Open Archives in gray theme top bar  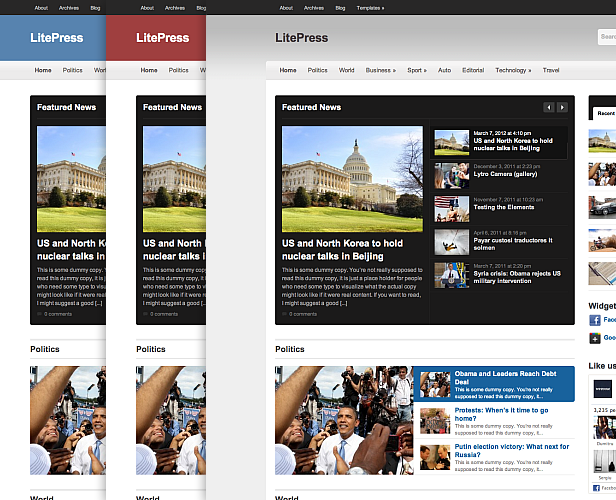(x=314, y=8)
